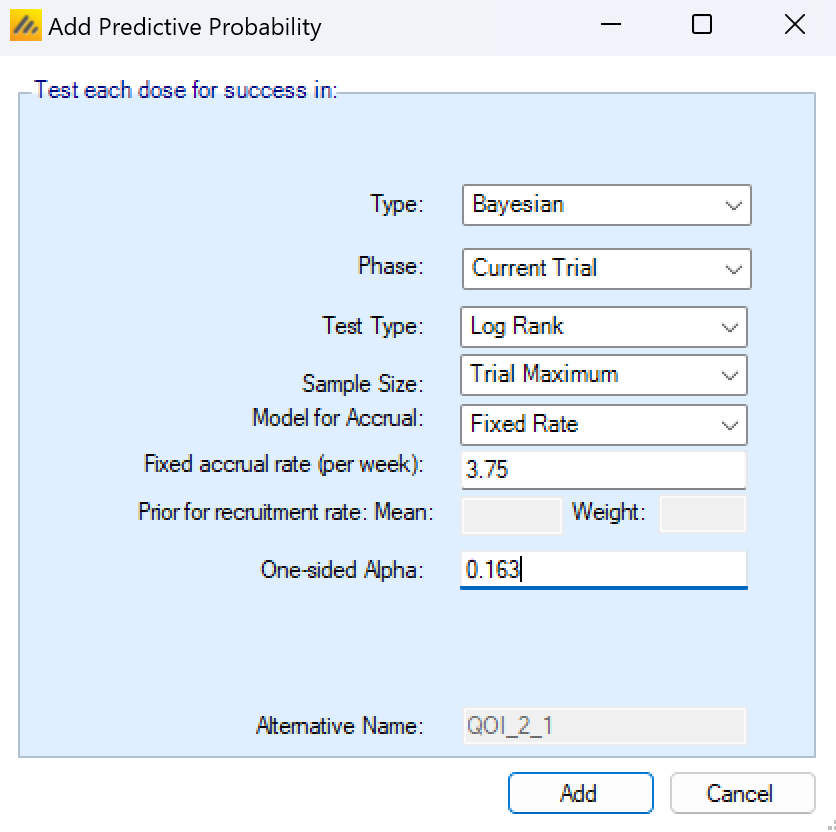Open the Test Type Log Rank dropdown

click(x=604, y=326)
